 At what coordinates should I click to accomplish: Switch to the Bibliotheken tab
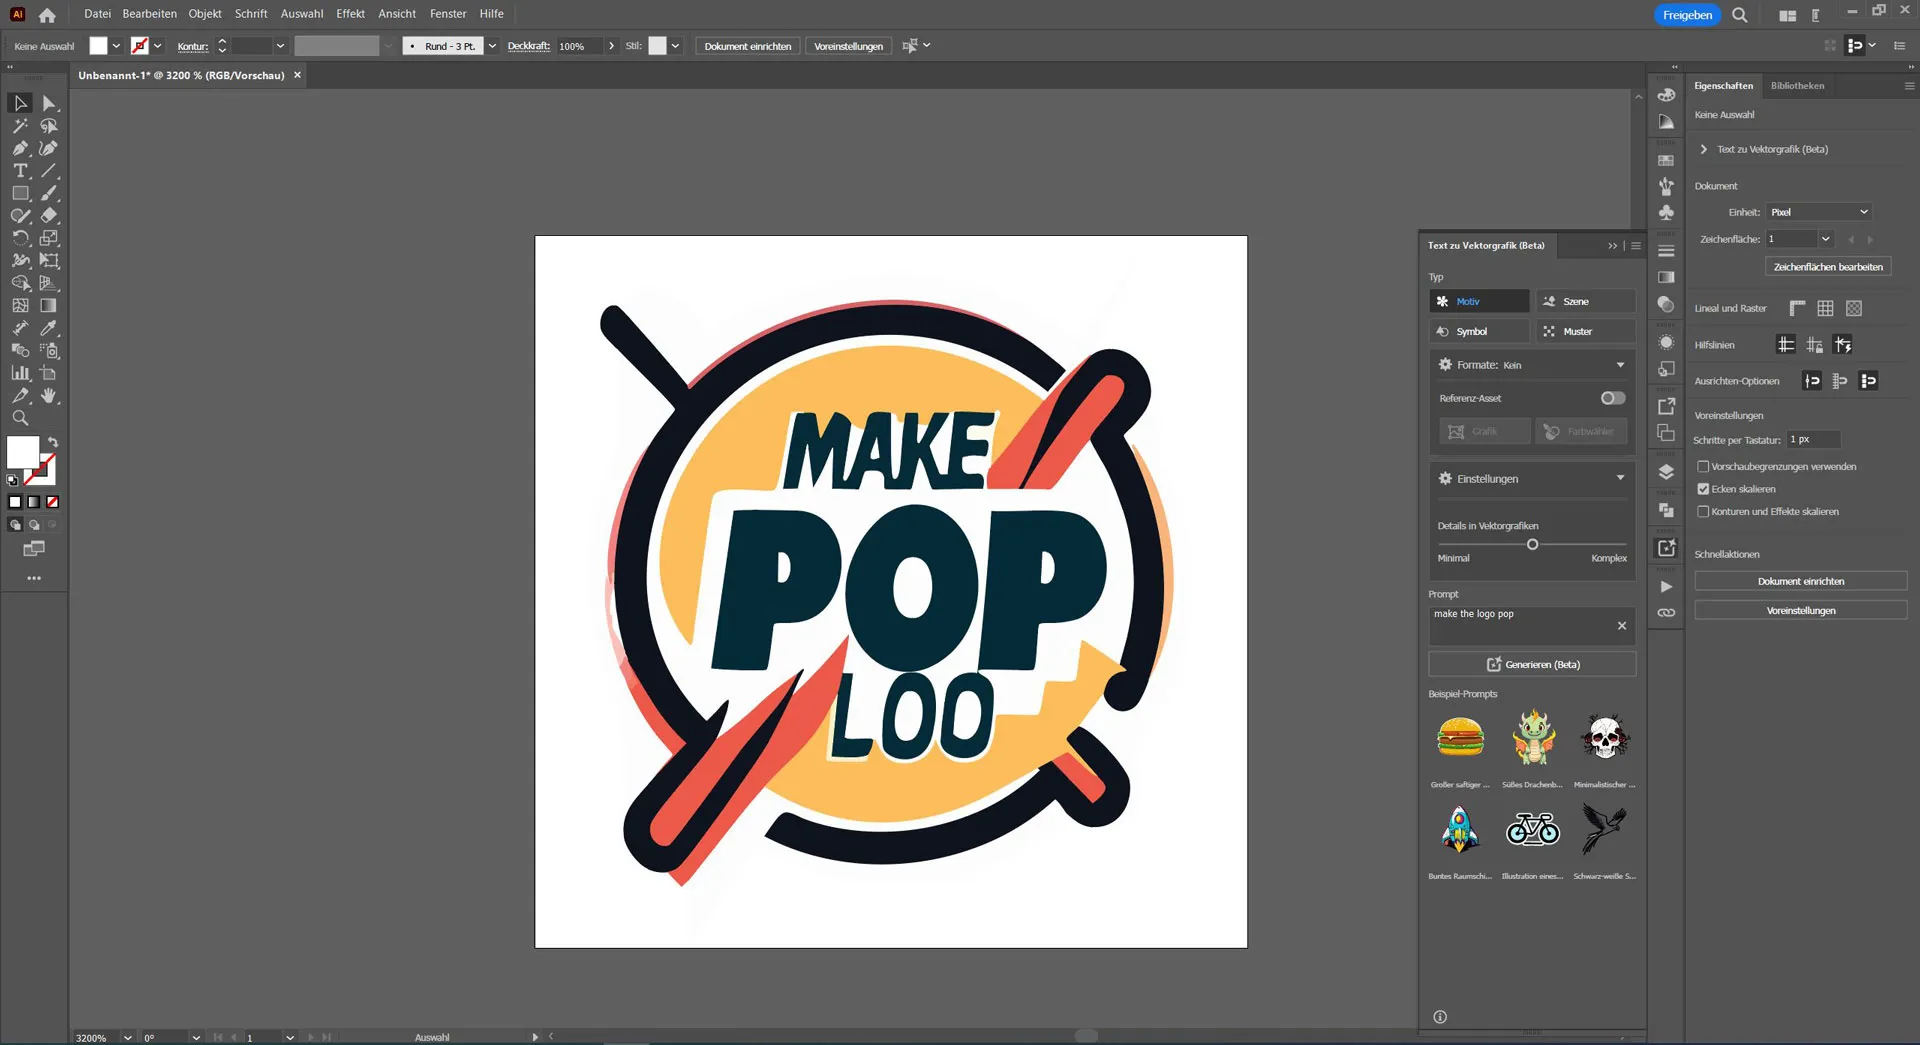(1797, 86)
